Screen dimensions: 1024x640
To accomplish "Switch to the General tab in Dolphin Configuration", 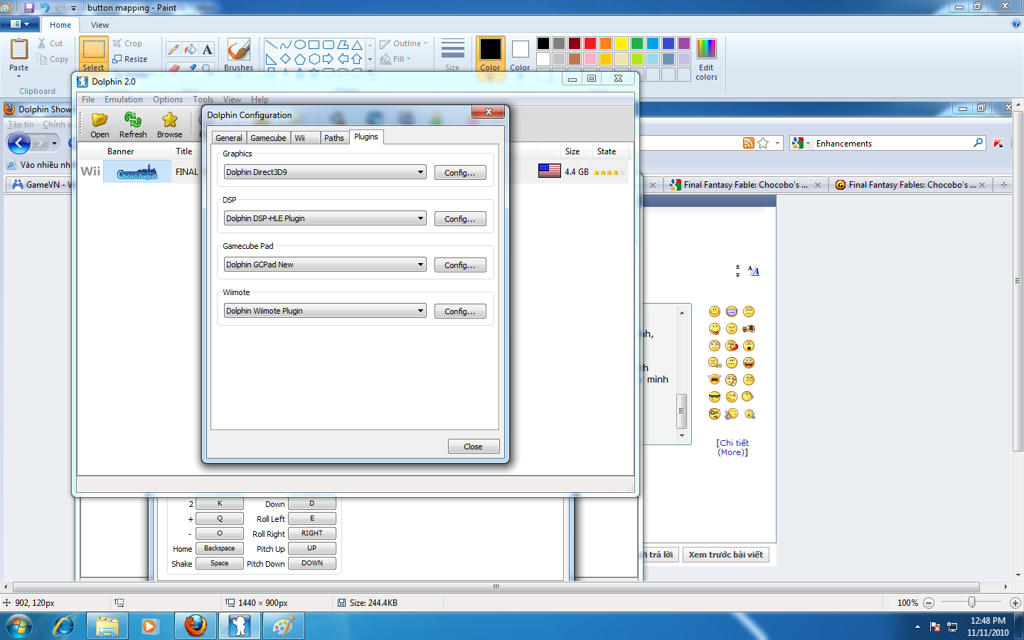I will [x=229, y=138].
